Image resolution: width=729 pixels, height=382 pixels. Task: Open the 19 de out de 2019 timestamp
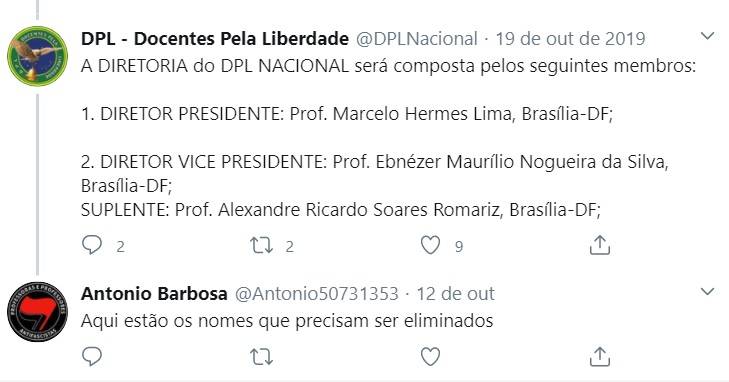pyautogui.click(x=570, y=39)
